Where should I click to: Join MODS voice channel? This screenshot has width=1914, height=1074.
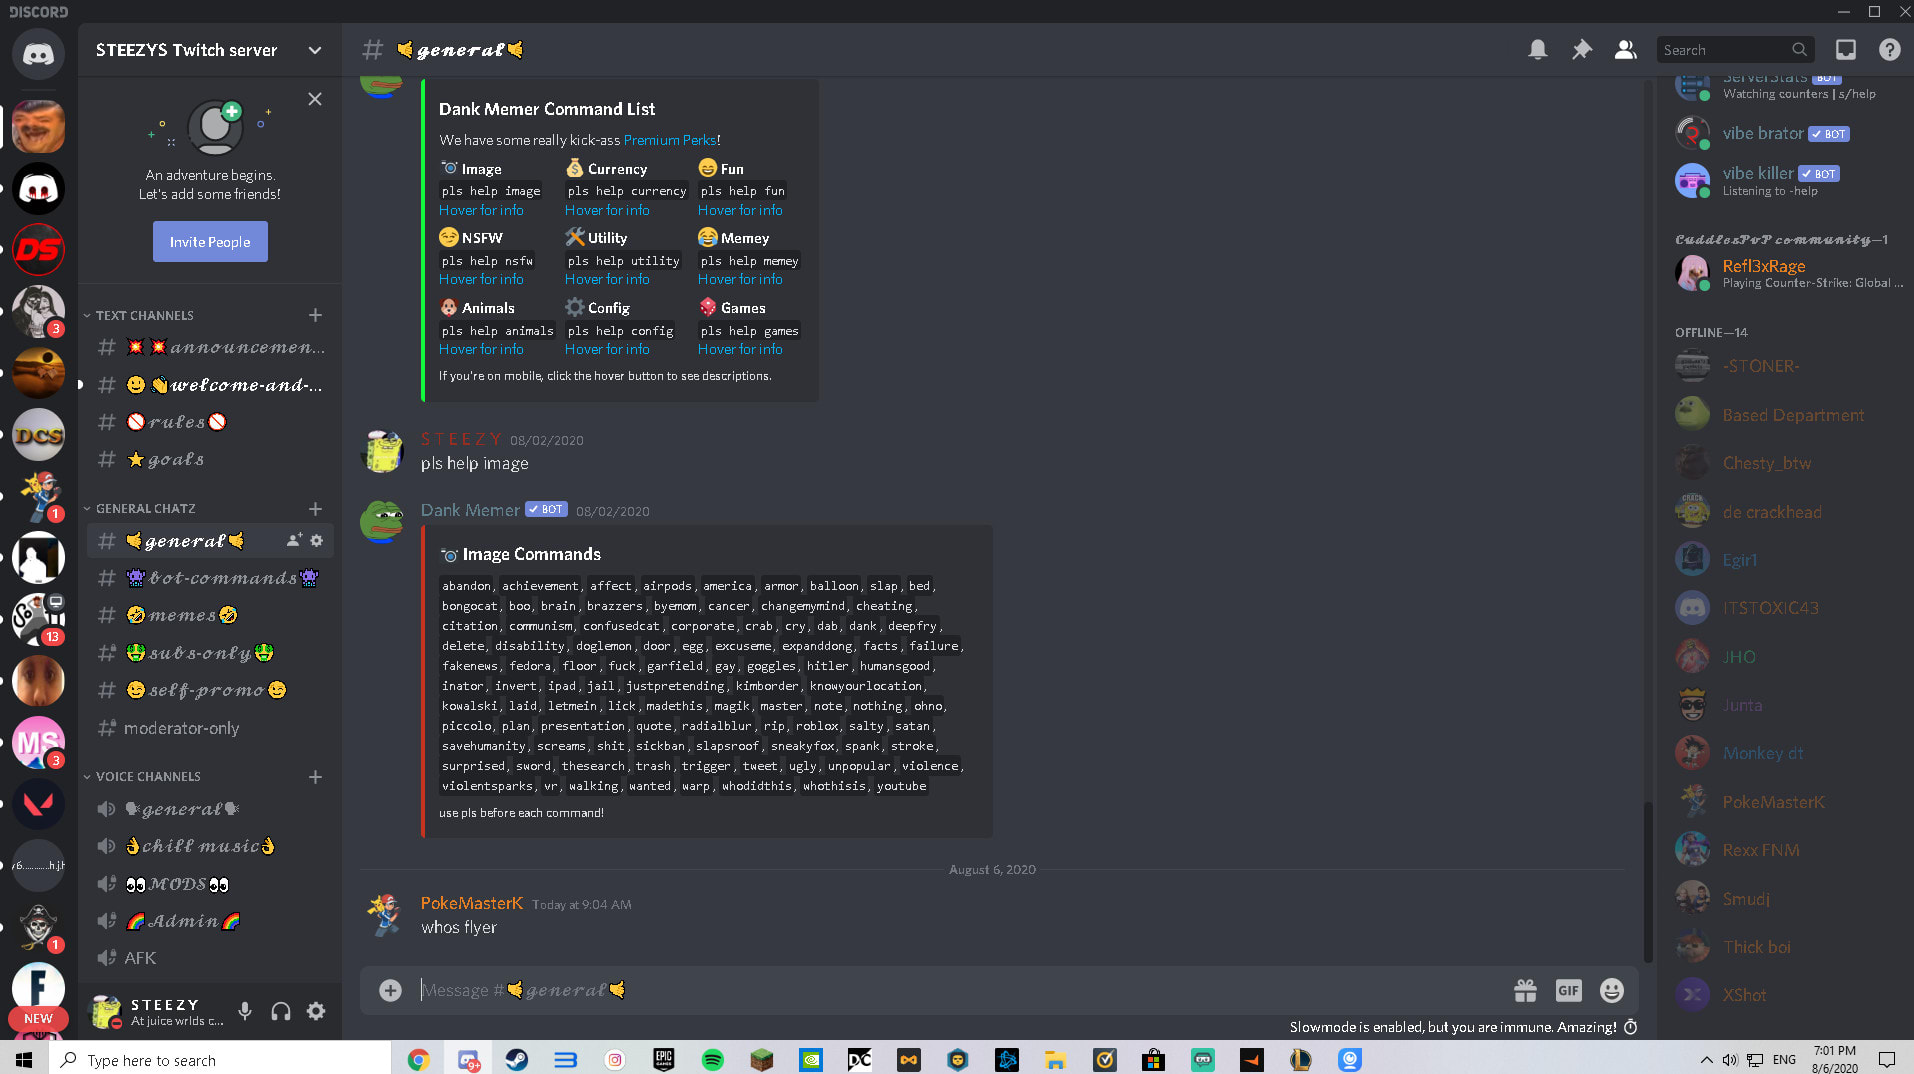[210, 884]
